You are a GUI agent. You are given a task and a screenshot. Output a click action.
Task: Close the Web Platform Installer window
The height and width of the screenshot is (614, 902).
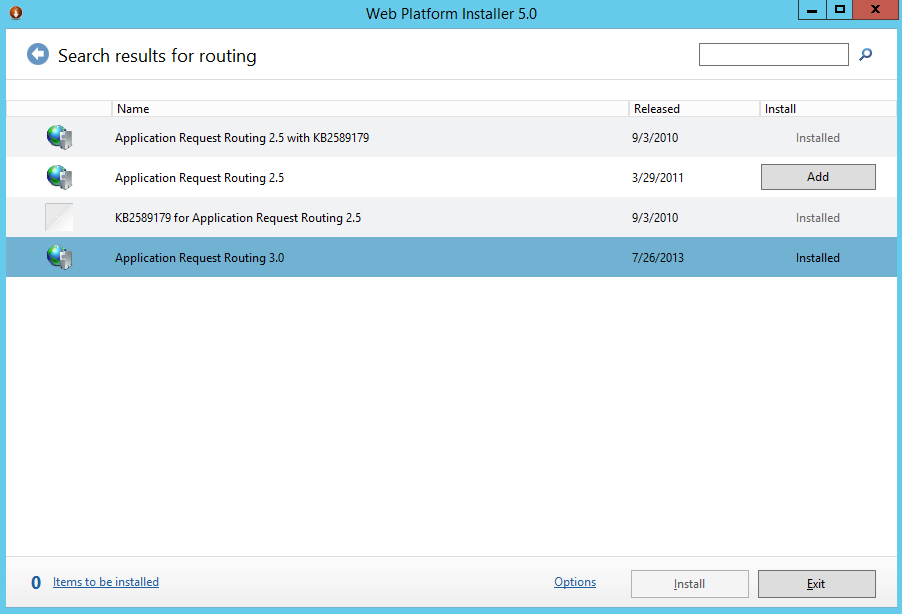pos(875,10)
